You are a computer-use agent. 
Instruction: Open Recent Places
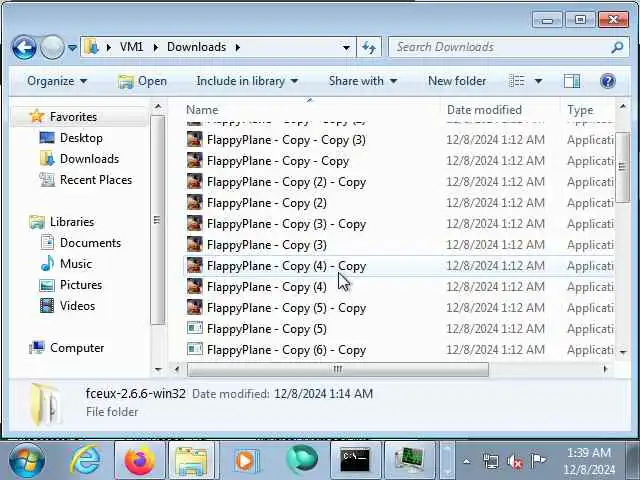pyautogui.click(x=96, y=180)
